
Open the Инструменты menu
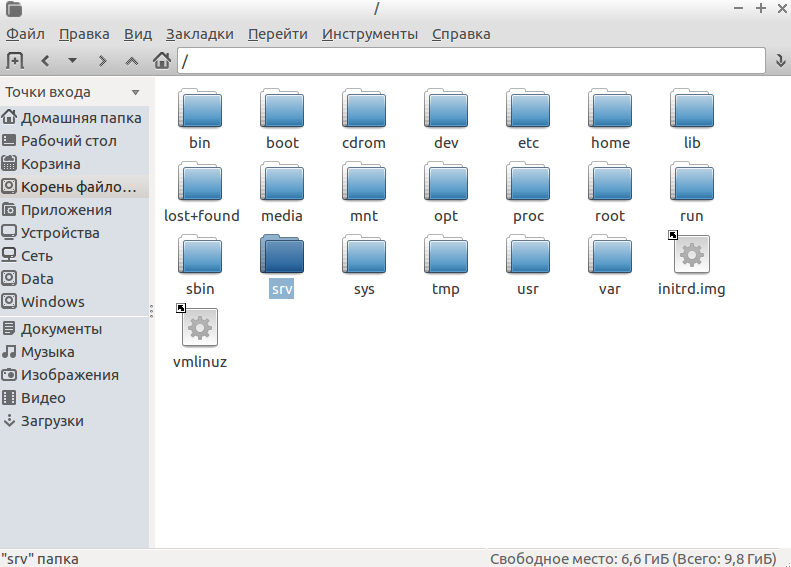point(370,34)
